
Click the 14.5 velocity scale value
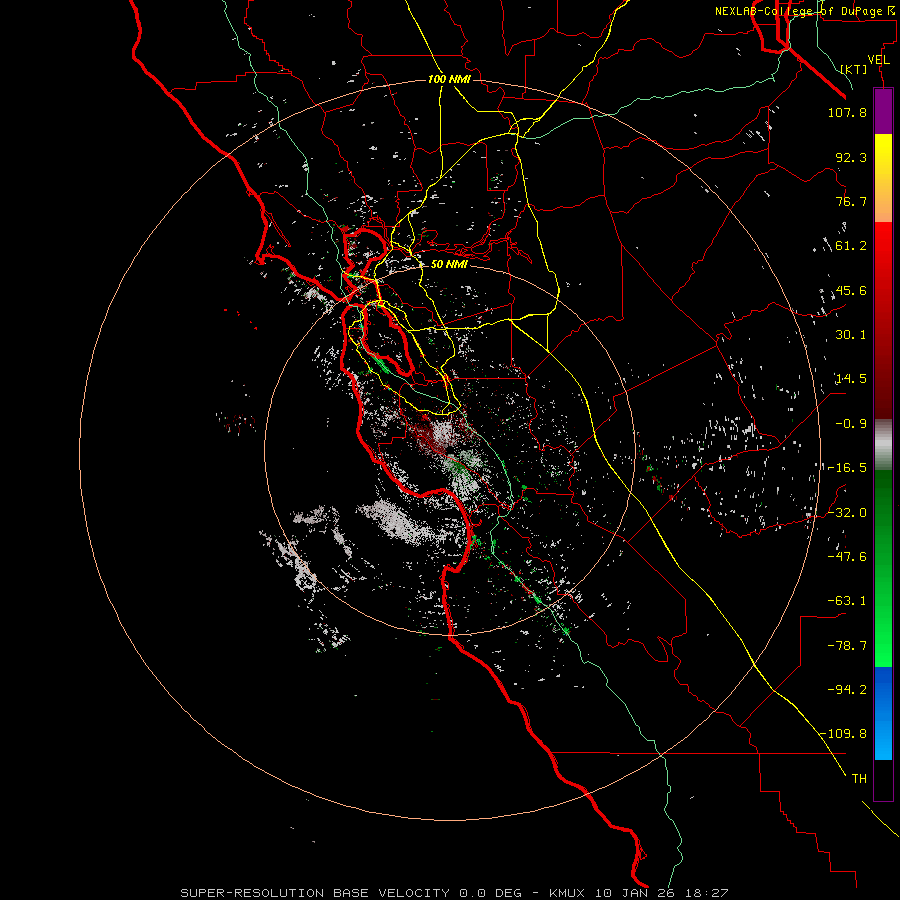click(x=851, y=379)
